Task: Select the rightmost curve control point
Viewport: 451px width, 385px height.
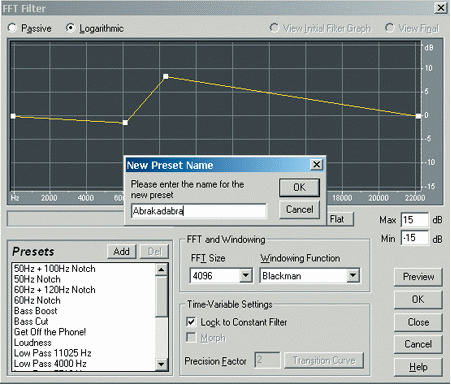Action: coord(418,116)
